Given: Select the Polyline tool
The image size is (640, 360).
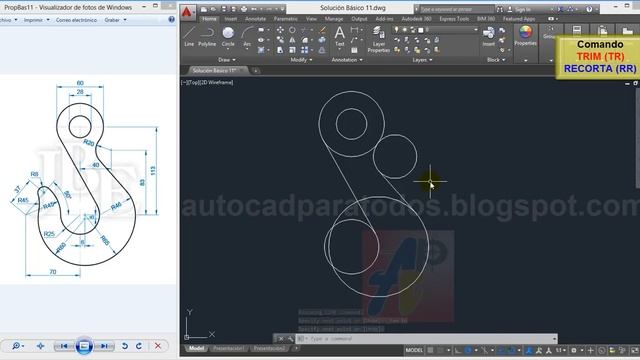Looking at the screenshot, I should click(207, 36).
